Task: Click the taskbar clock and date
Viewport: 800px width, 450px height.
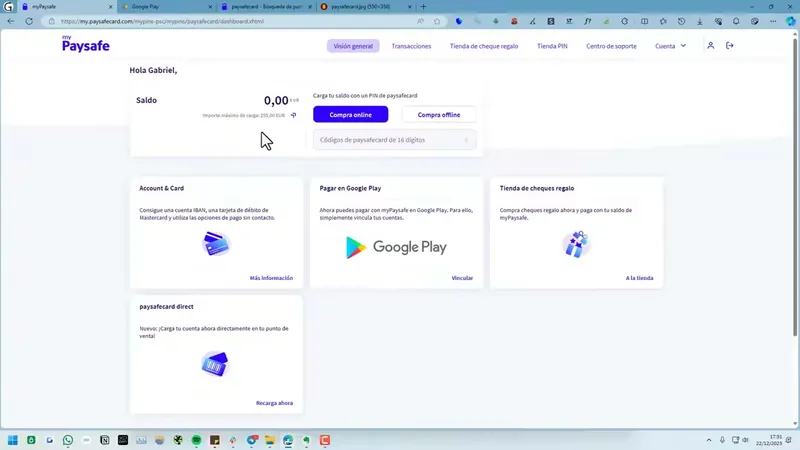Action: [x=769, y=440]
